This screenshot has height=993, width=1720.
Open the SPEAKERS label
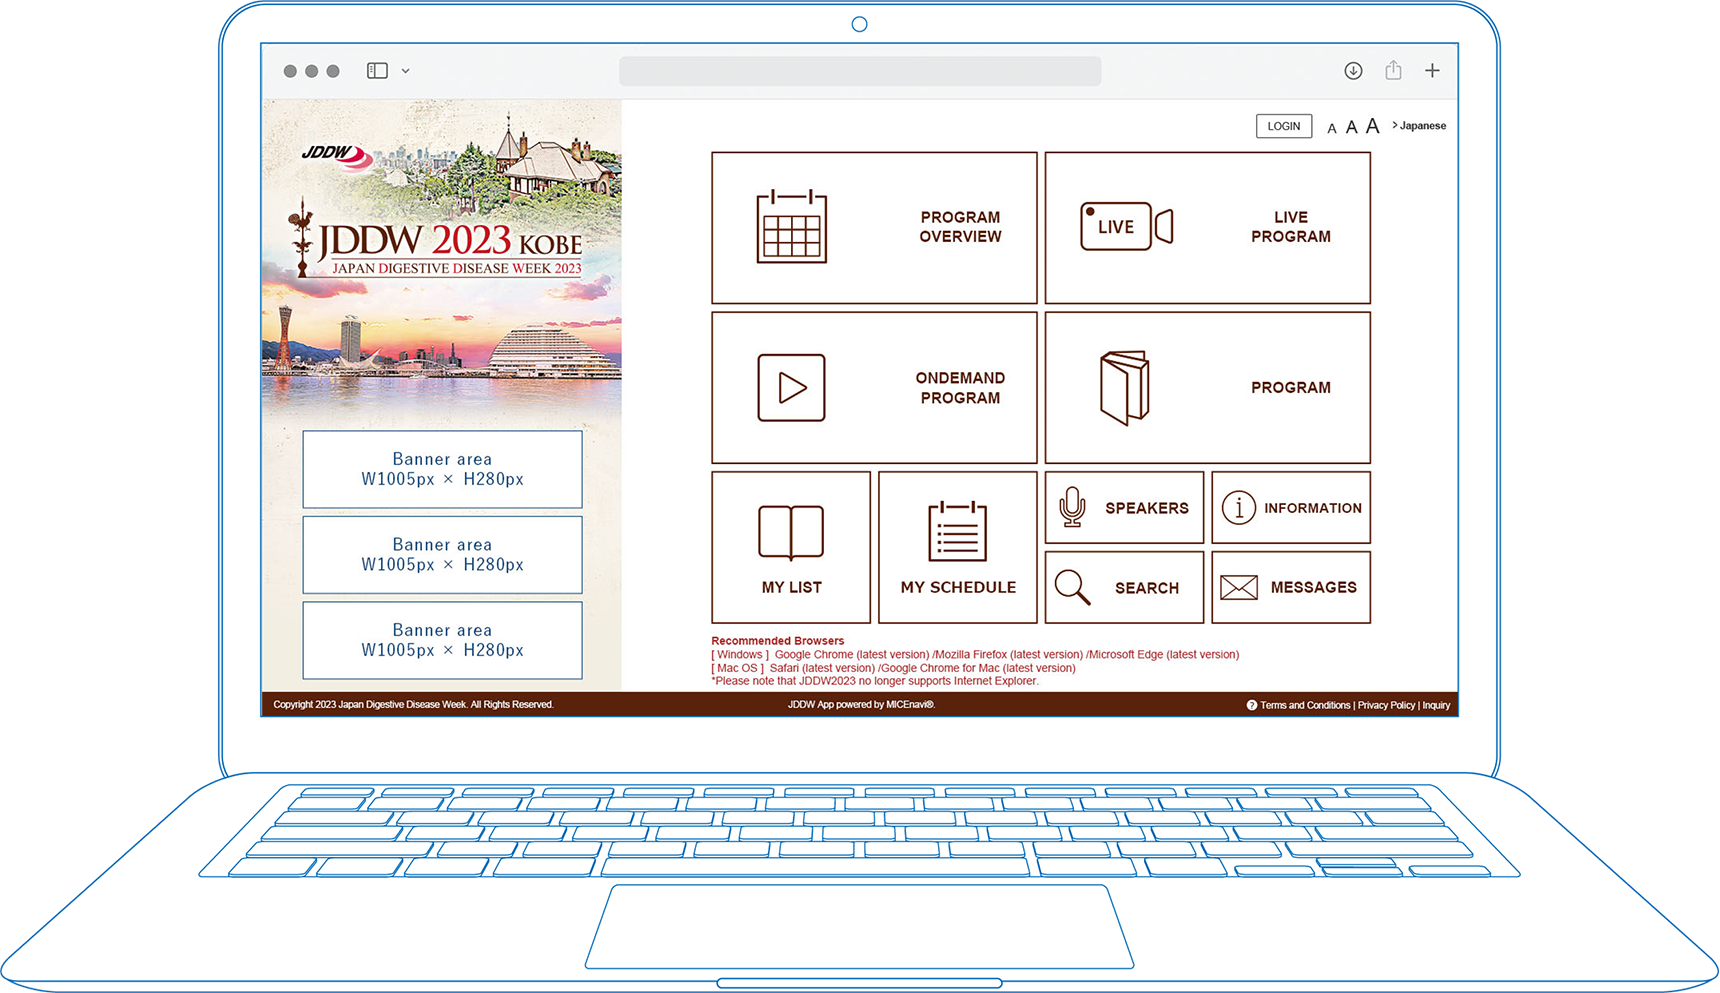[x=1146, y=508]
